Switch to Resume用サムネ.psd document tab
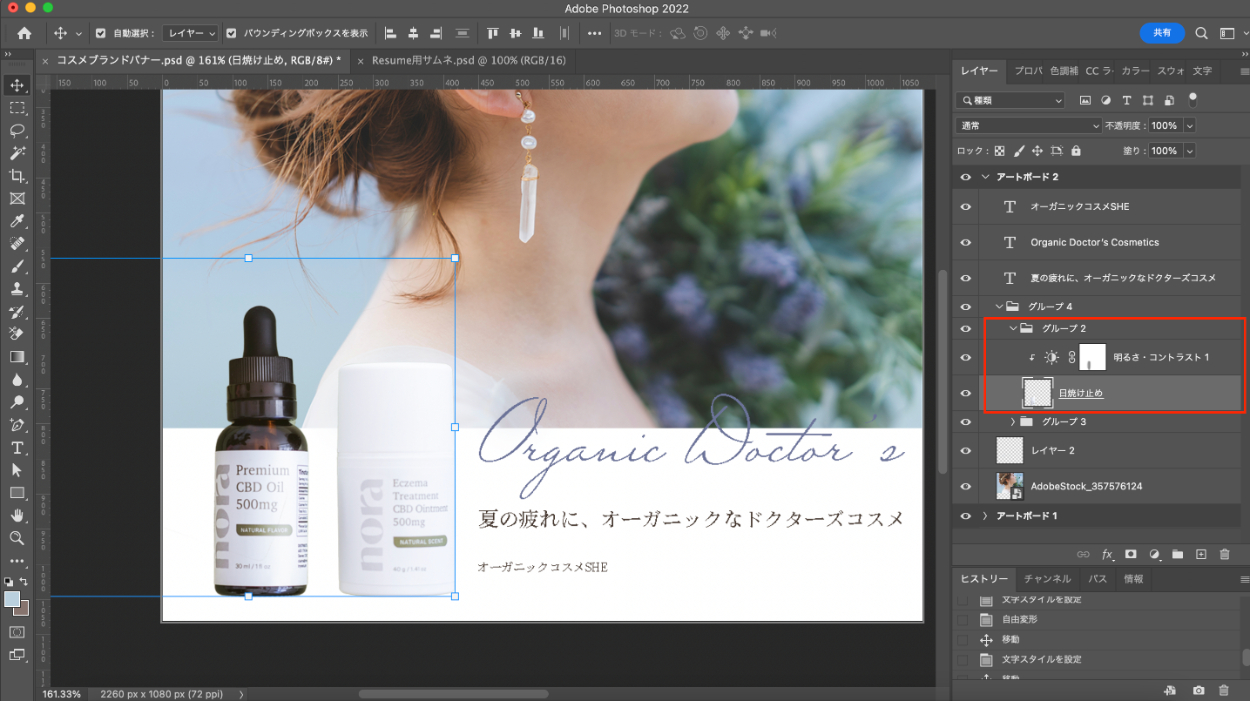Image resolution: width=1250 pixels, height=701 pixels. click(468, 60)
